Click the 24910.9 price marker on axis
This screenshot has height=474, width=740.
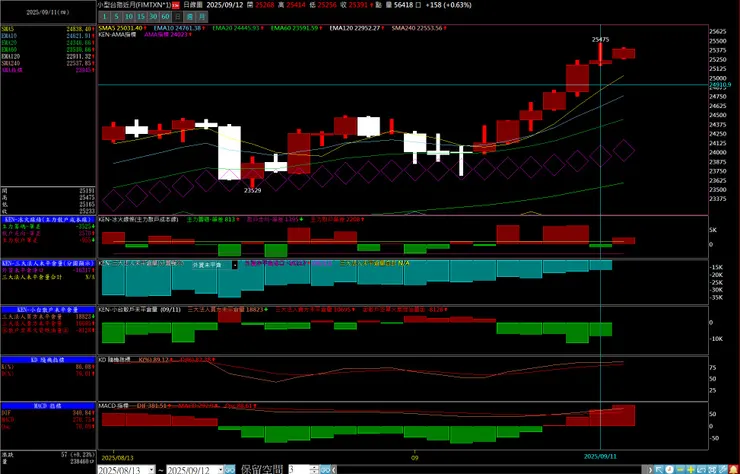pos(720,85)
